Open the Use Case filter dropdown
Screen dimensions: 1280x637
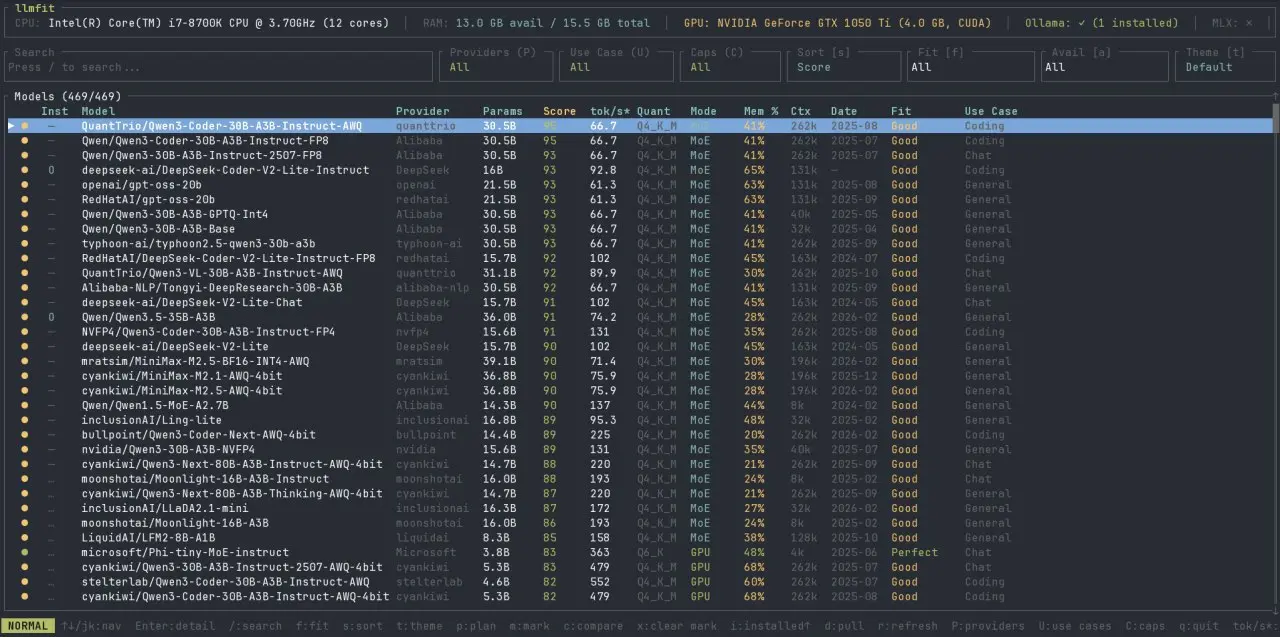click(x=616, y=66)
